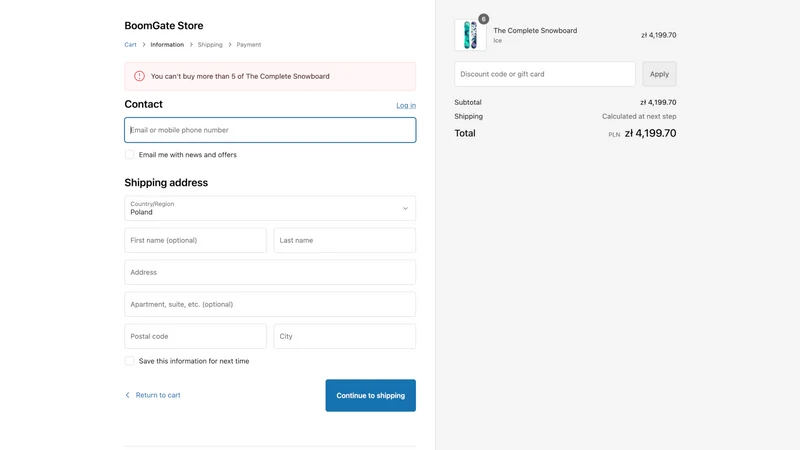Click the Discount code or gift card field
The width and height of the screenshot is (800, 450).
point(544,74)
